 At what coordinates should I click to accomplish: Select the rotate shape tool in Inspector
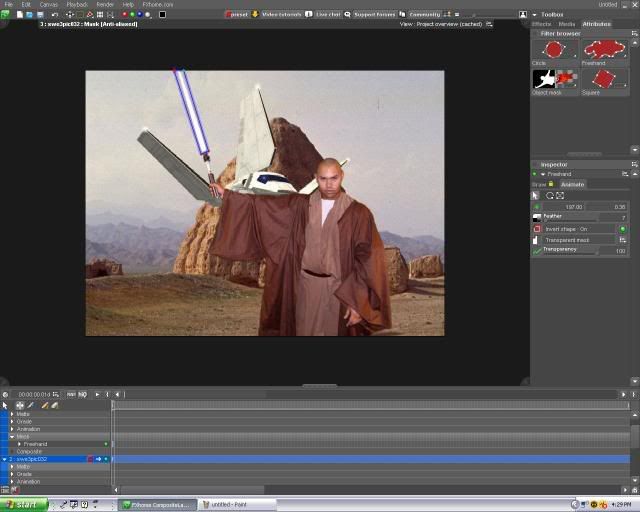click(x=550, y=196)
